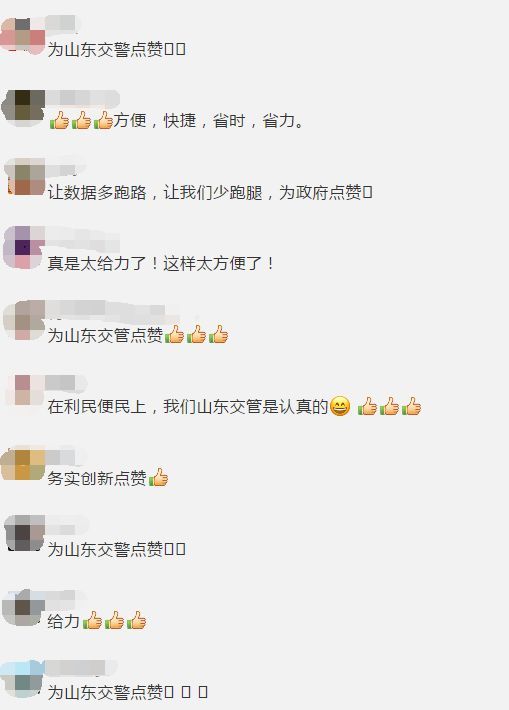Image resolution: width=509 pixels, height=710 pixels.
Task: Click last thumbs-up in 在利民便民上 comment
Action: point(411,406)
